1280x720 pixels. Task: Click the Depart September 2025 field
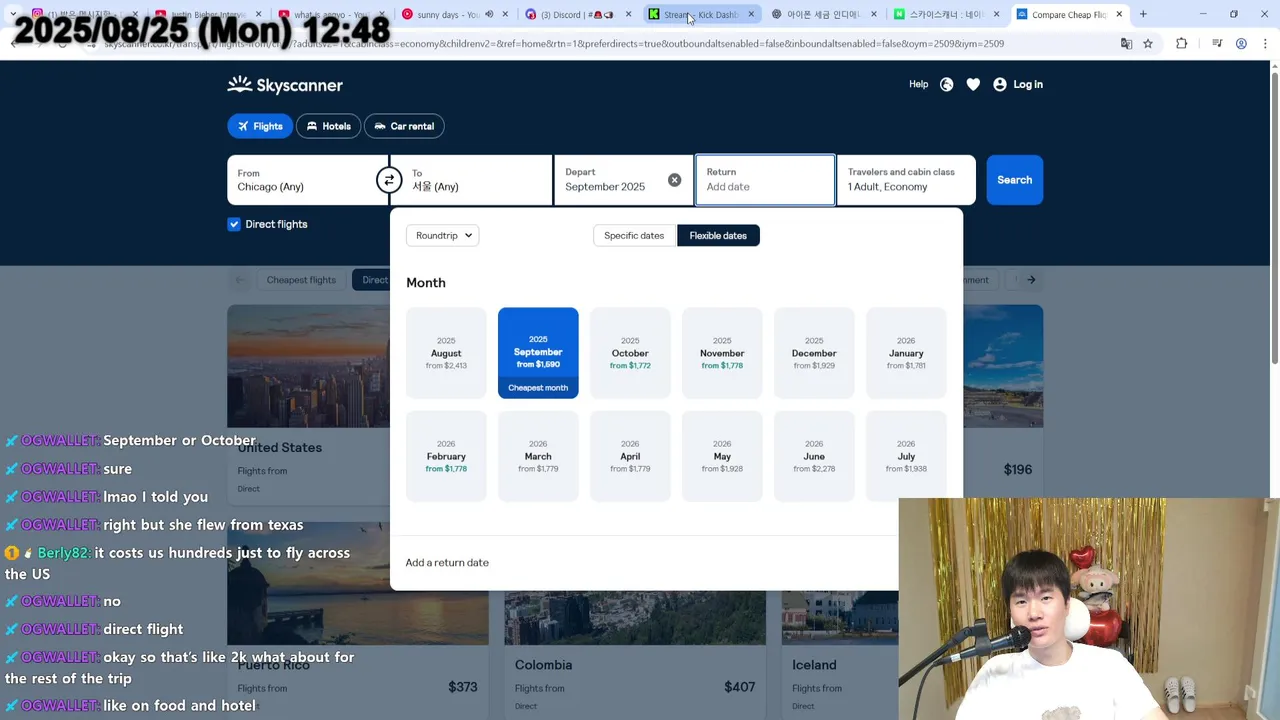(623, 180)
